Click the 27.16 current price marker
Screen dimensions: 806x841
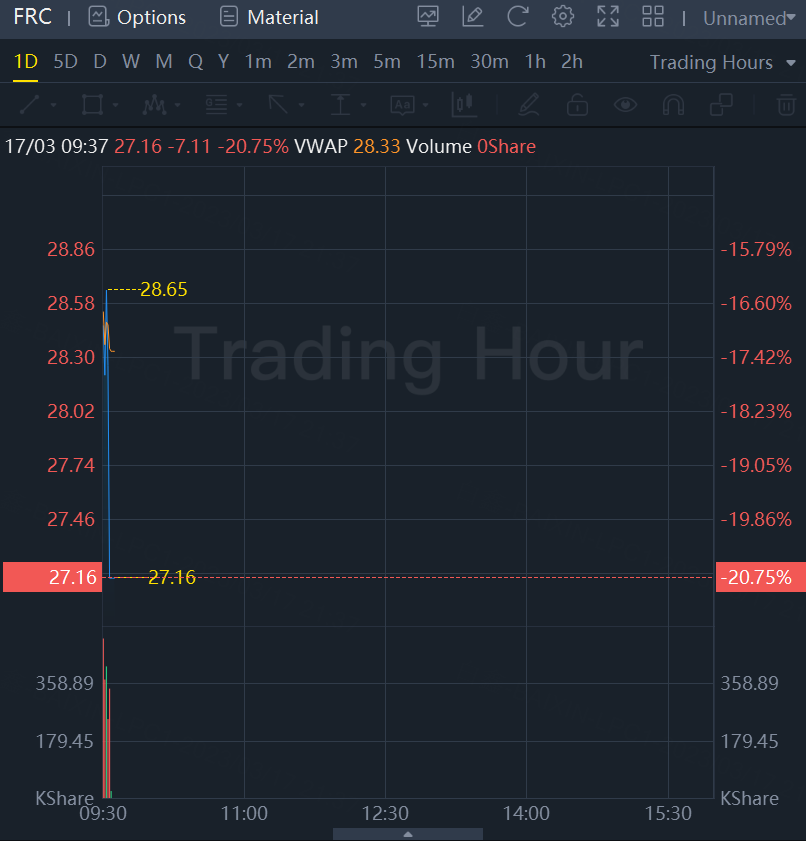[52, 577]
